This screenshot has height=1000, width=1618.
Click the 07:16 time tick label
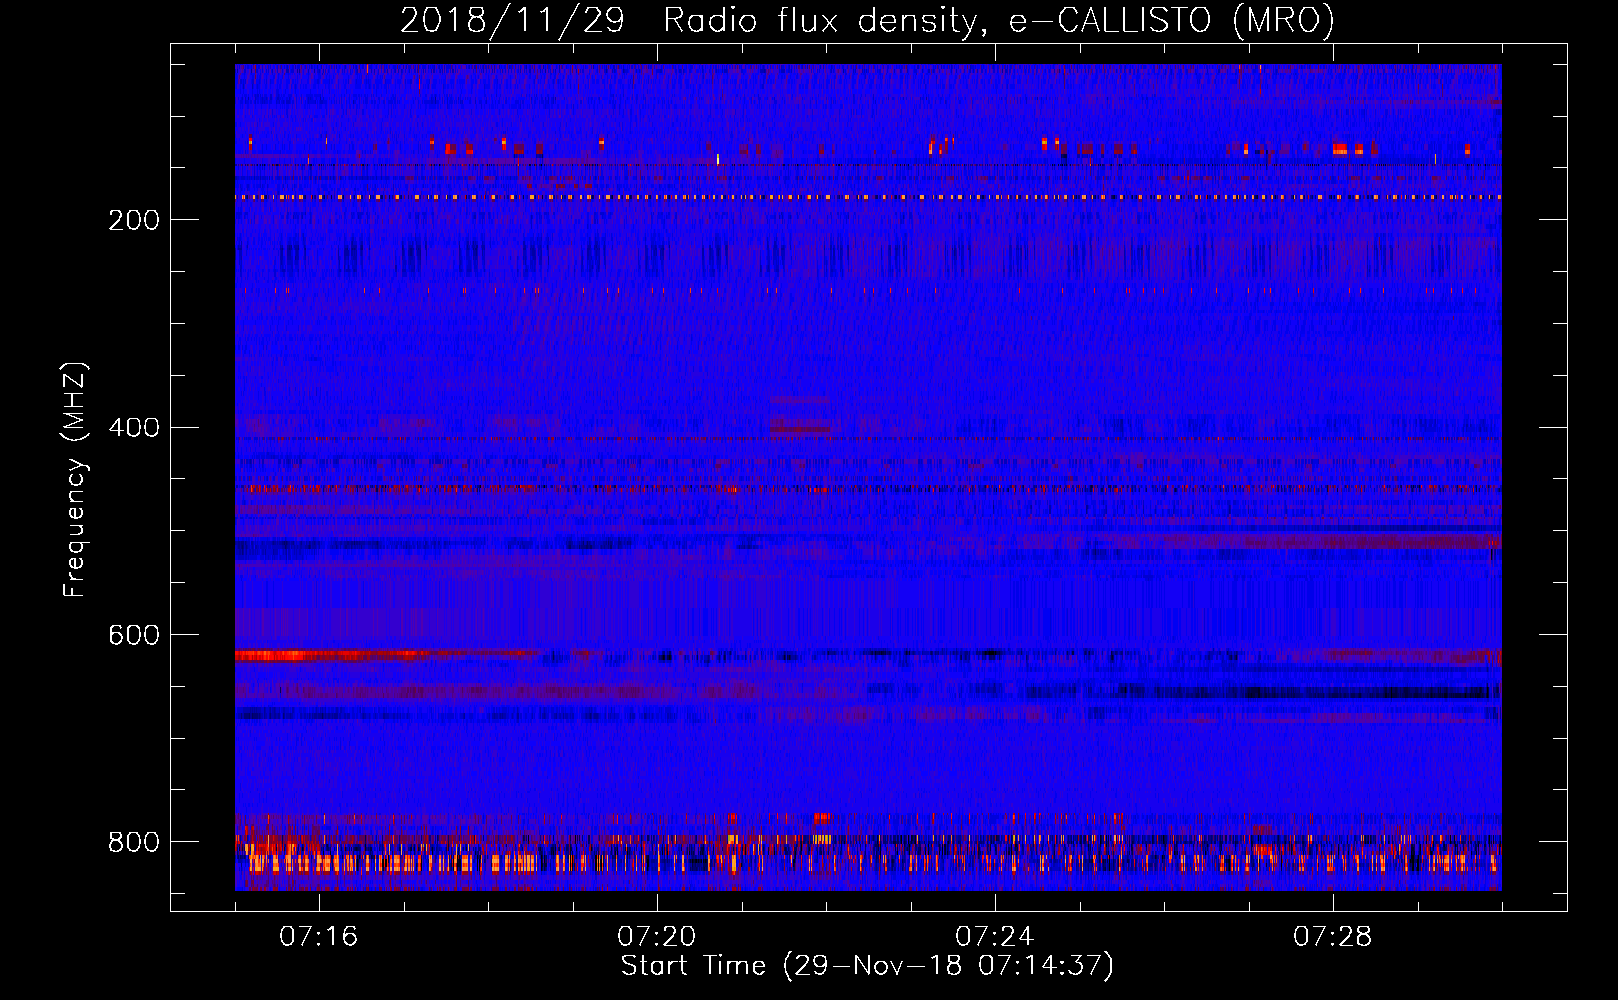point(319,937)
